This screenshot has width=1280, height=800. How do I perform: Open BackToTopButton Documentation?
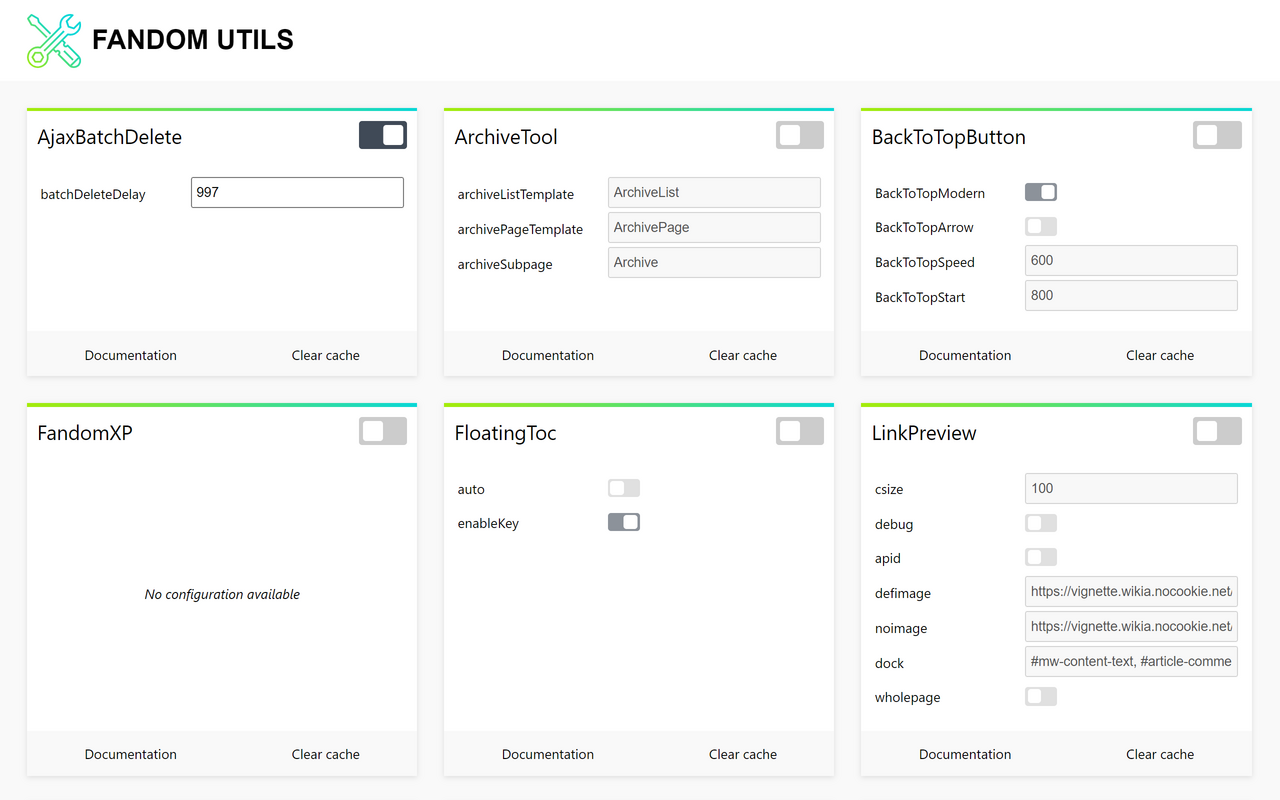point(965,355)
